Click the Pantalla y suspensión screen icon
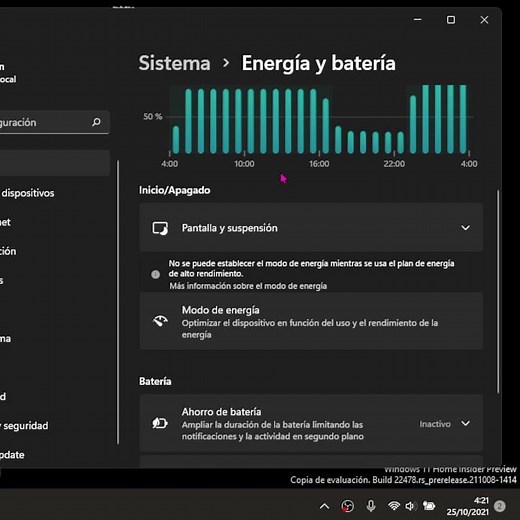Image resolution: width=520 pixels, height=520 pixels. click(160, 228)
